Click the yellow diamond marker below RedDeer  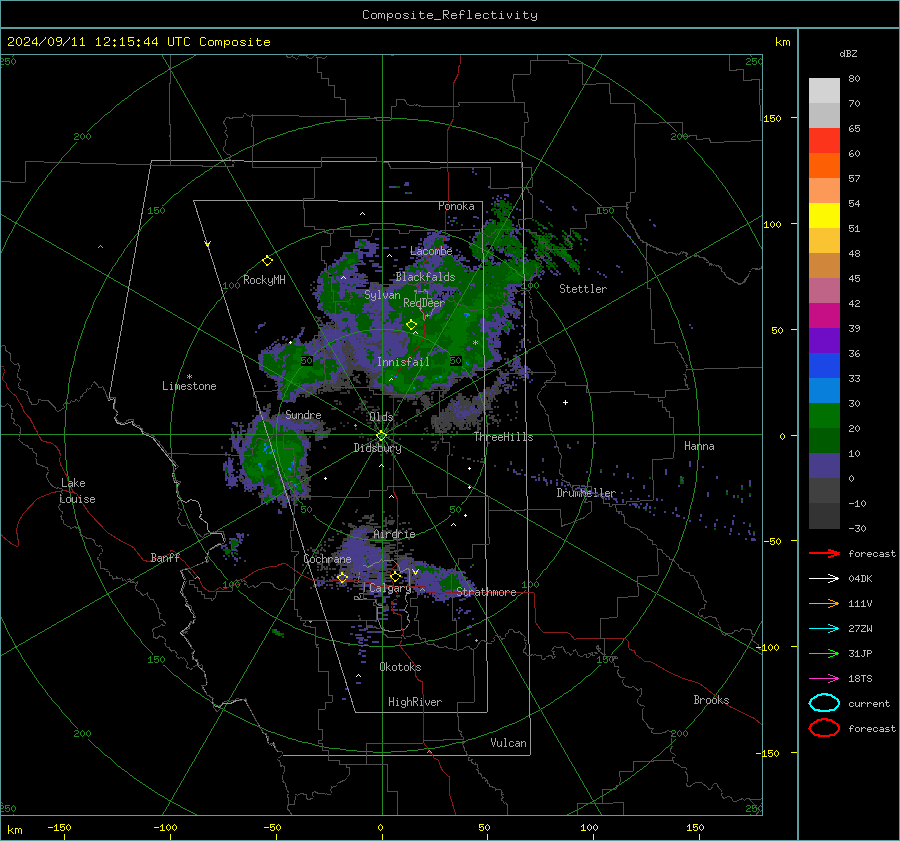[411, 325]
